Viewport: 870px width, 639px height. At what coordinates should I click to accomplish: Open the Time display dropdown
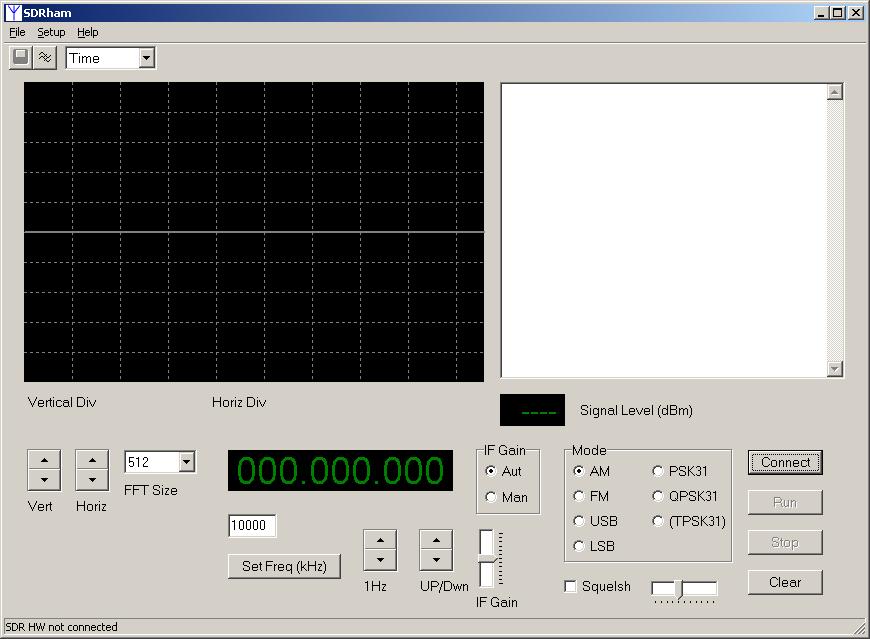[147, 58]
